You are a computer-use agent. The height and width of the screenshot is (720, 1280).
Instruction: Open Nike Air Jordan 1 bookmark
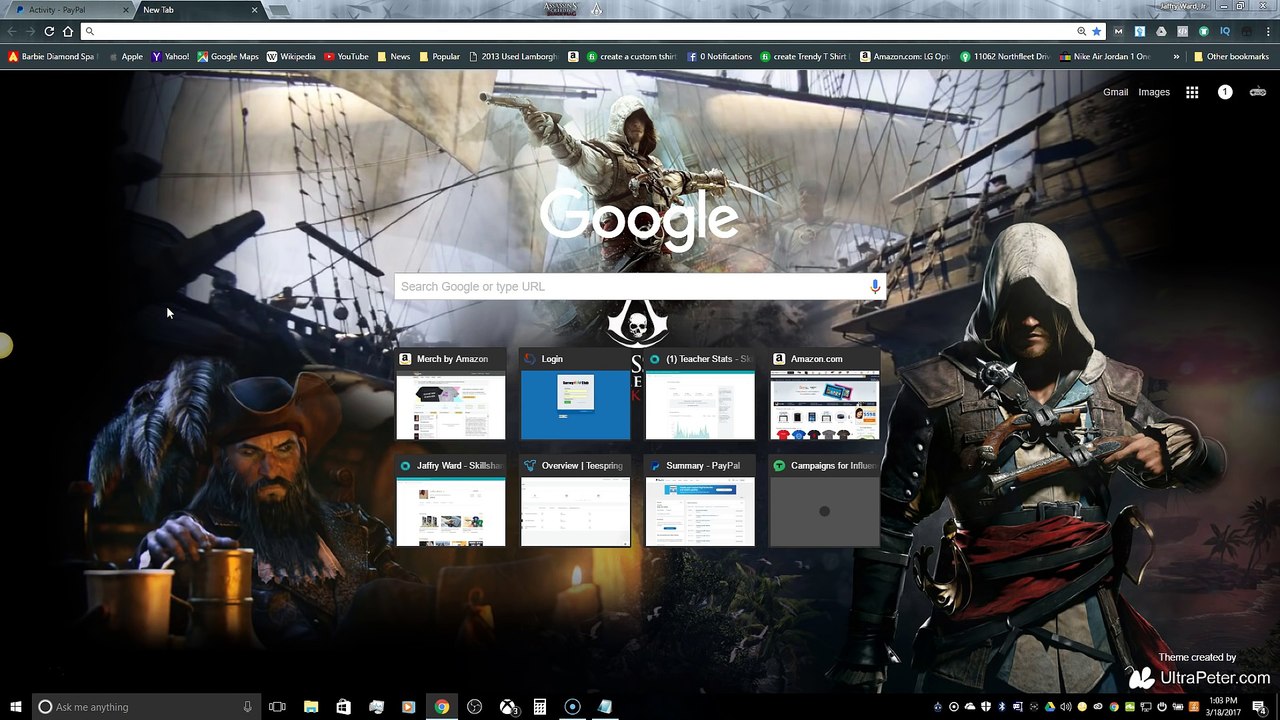click(x=1105, y=56)
